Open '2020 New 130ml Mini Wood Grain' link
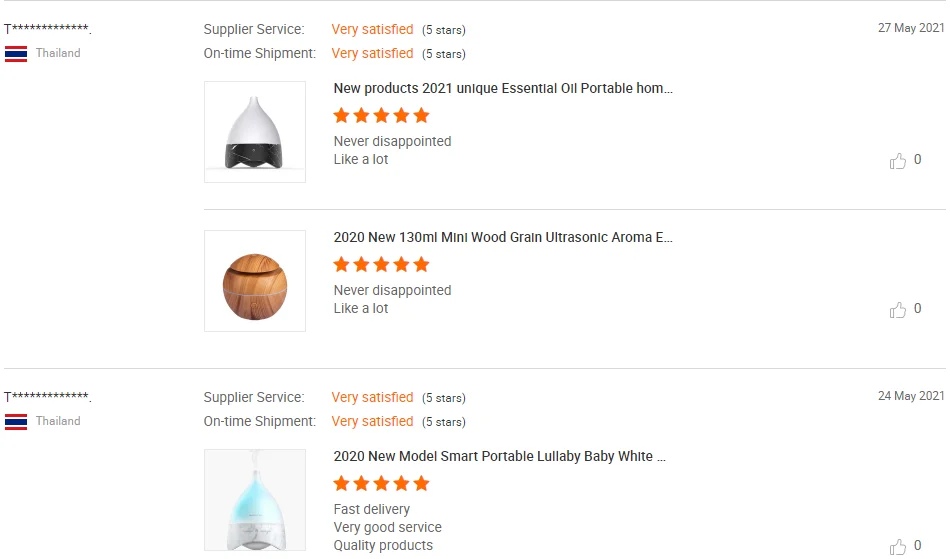This screenshot has width=950, height=559. point(503,238)
